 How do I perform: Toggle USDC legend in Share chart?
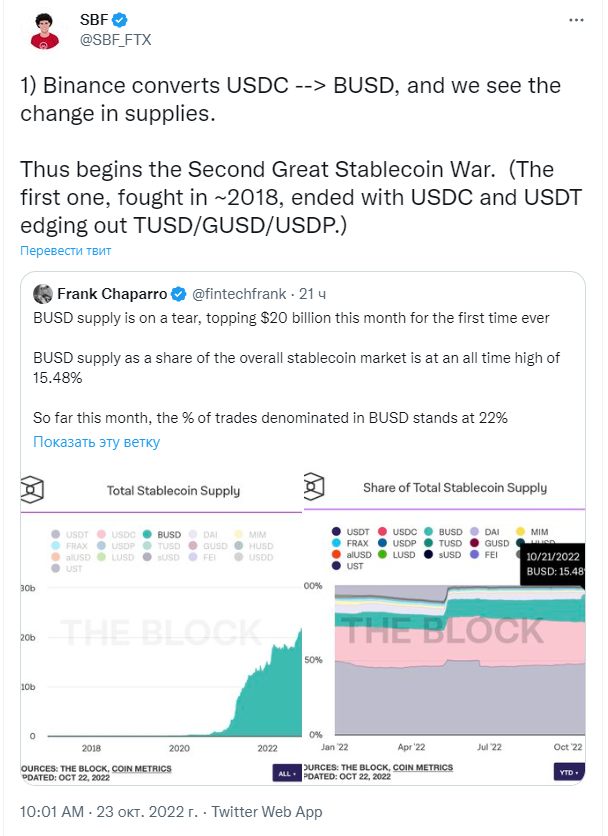tap(397, 532)
